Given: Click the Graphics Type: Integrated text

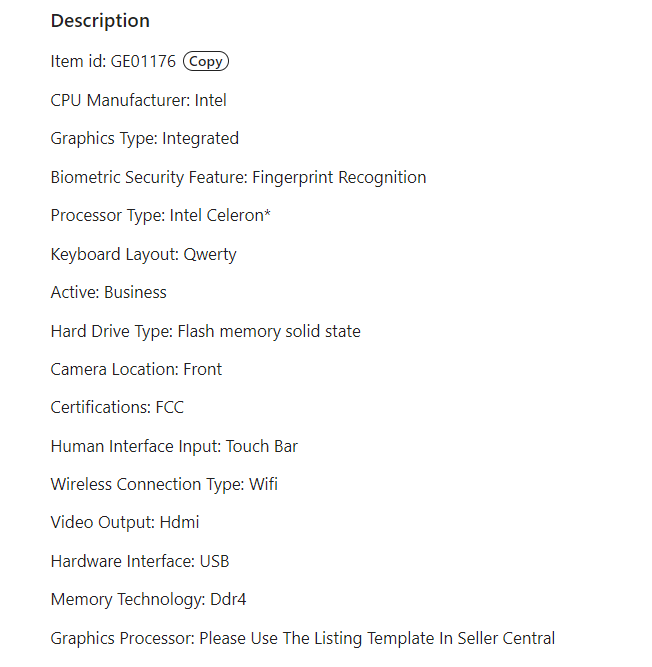Looking at the screenshot, I should click(x=144, y=139).
